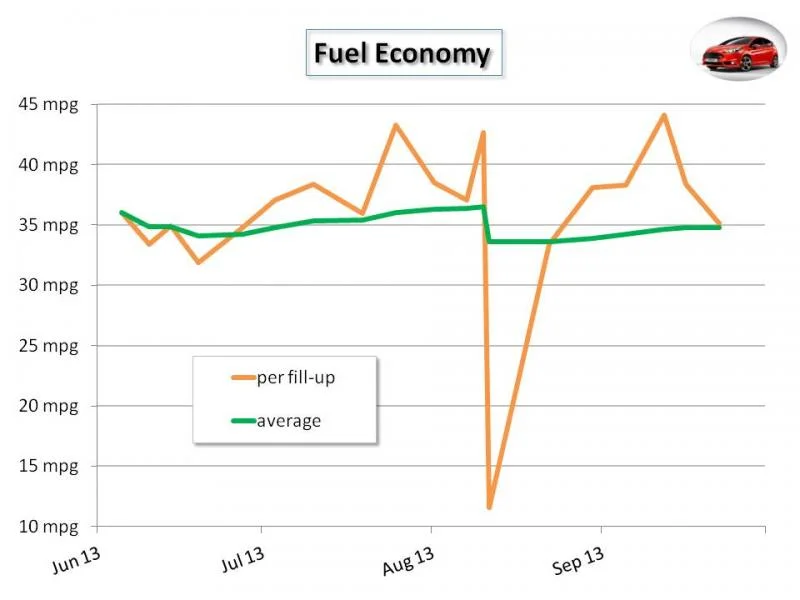Viewport: 800px width, 600px height.
Task: Click the Jun 13 date label
Action: 77,560
